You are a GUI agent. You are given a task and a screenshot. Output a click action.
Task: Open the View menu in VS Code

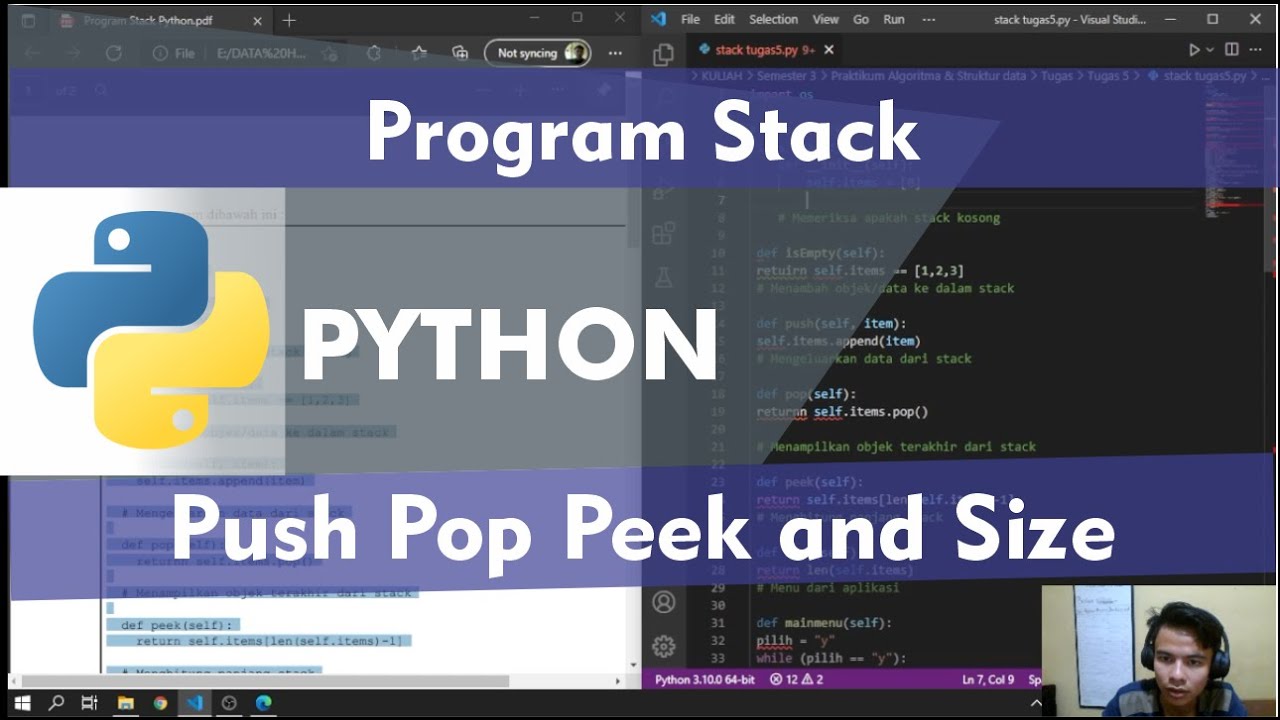point(825,19)
